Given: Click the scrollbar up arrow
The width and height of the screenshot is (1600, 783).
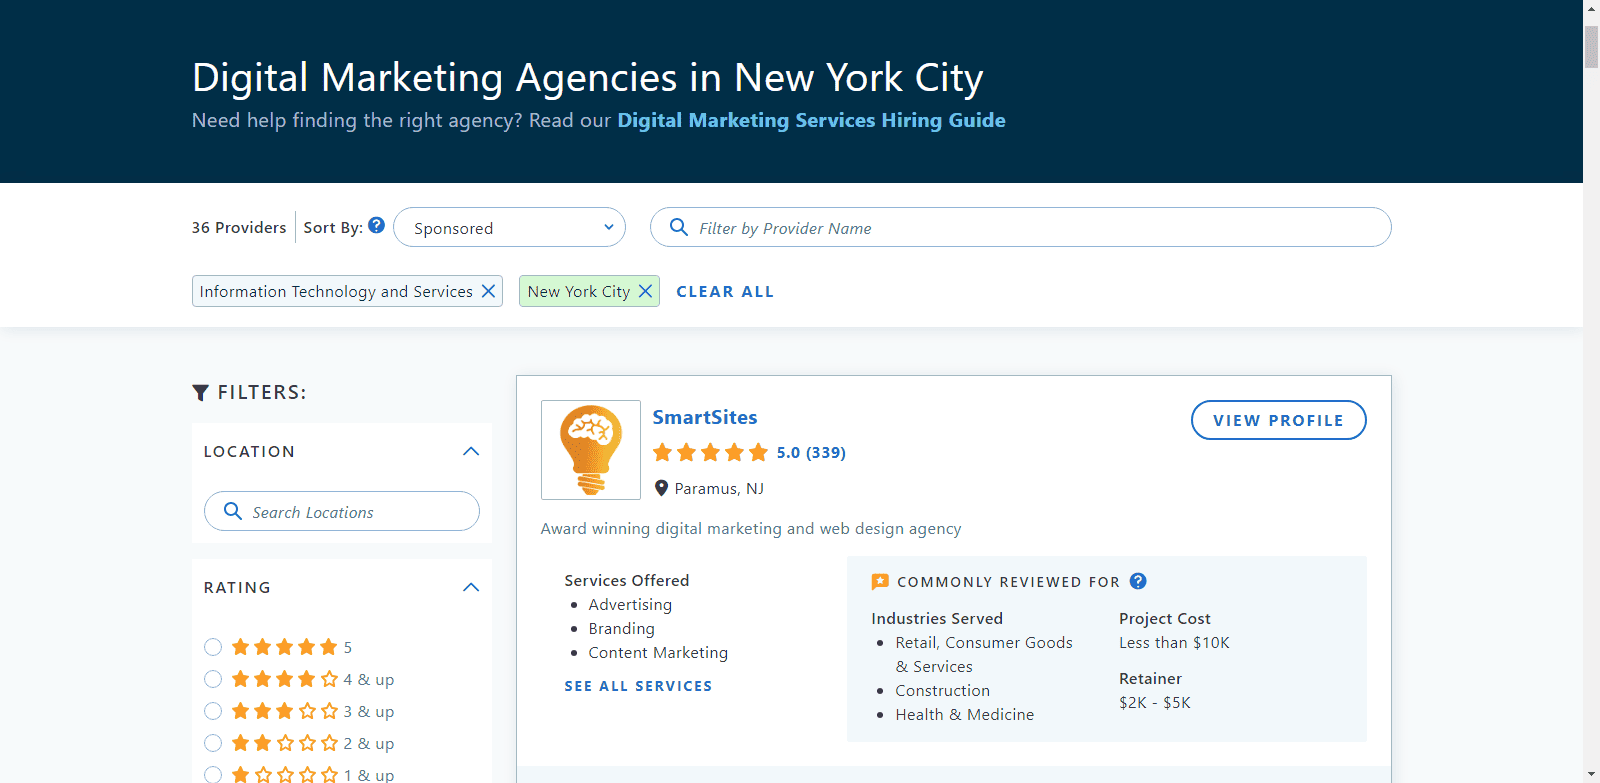Looking at the screenshot, I should pyautogui.click(x=1591, y=7).
